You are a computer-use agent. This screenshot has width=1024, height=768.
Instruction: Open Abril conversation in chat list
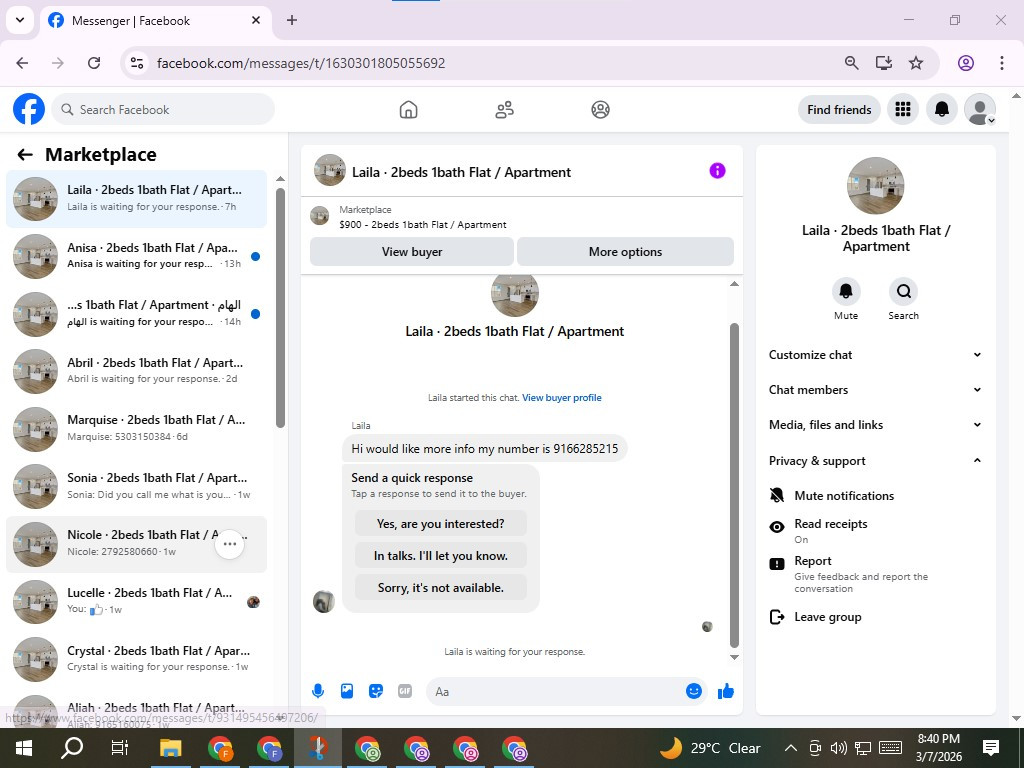[136, 371]
